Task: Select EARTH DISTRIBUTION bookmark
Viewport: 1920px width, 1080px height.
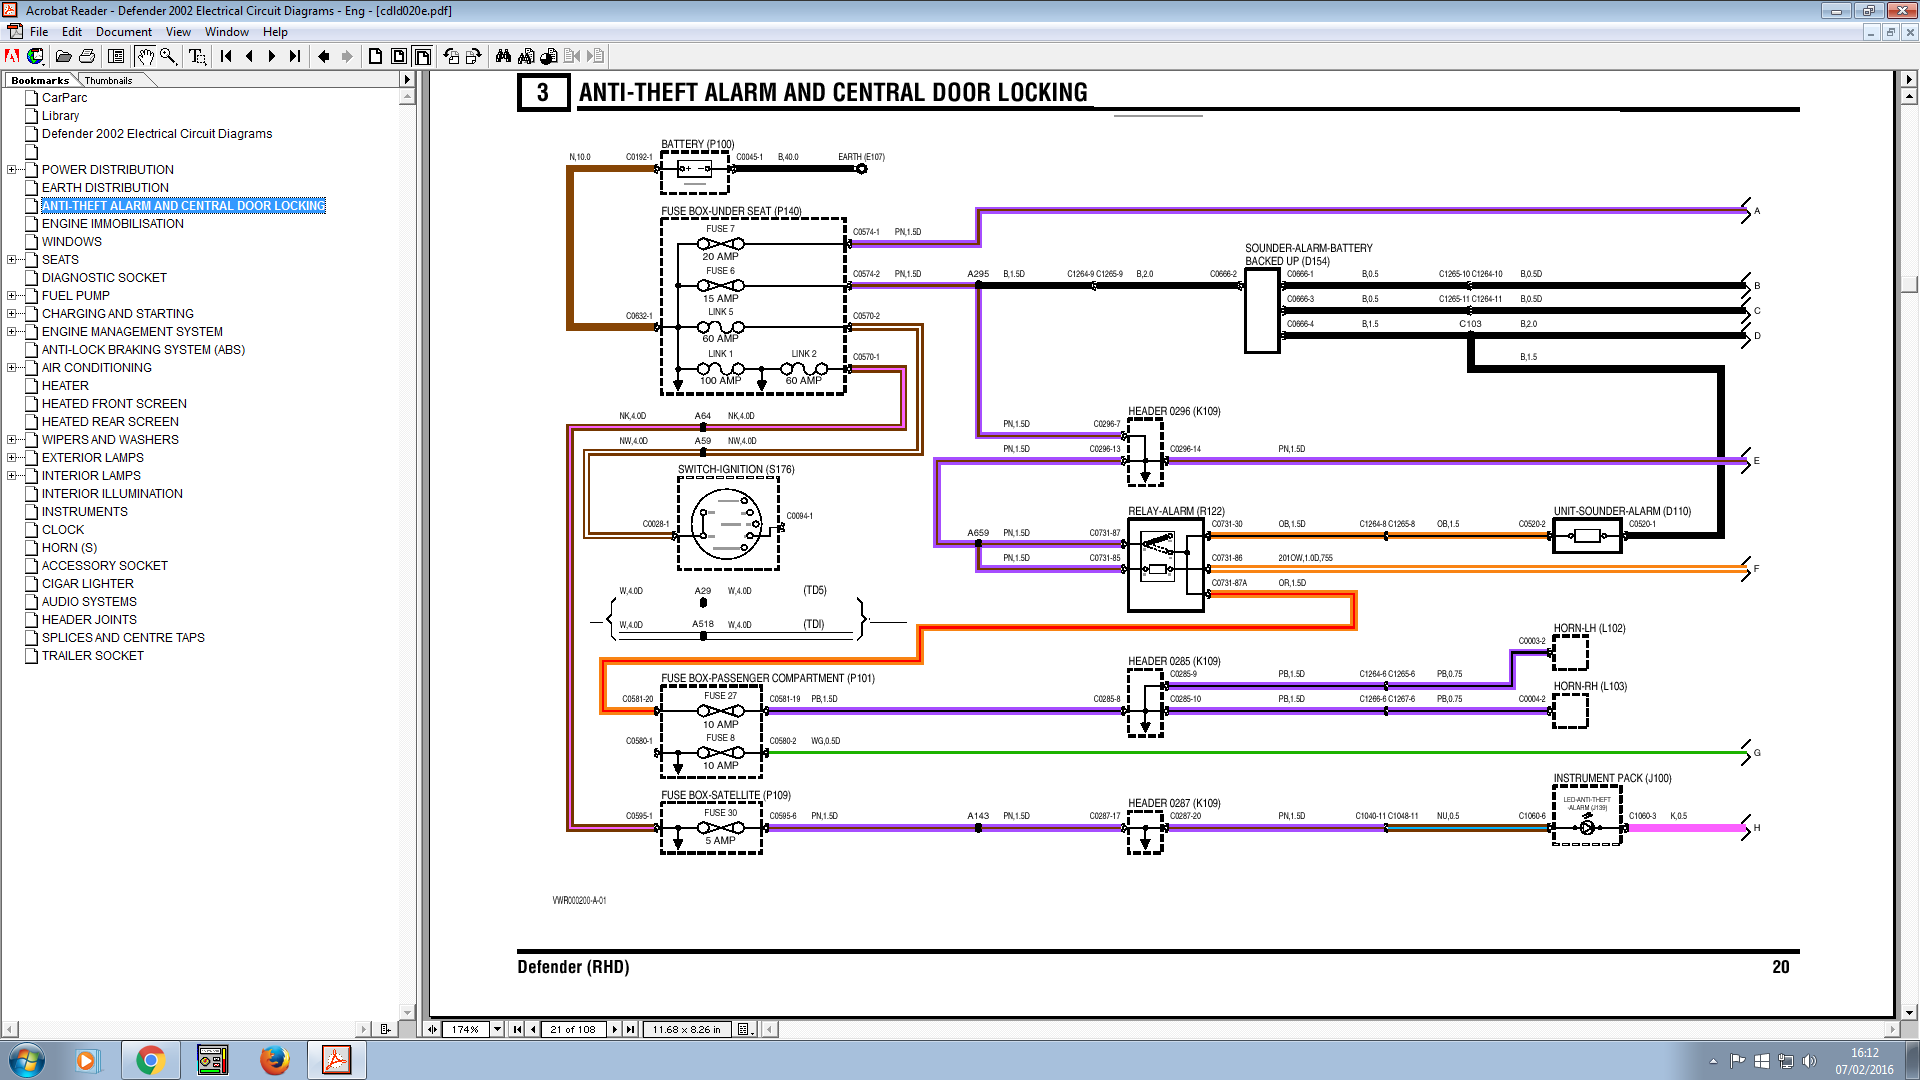Action: (105, 188)
